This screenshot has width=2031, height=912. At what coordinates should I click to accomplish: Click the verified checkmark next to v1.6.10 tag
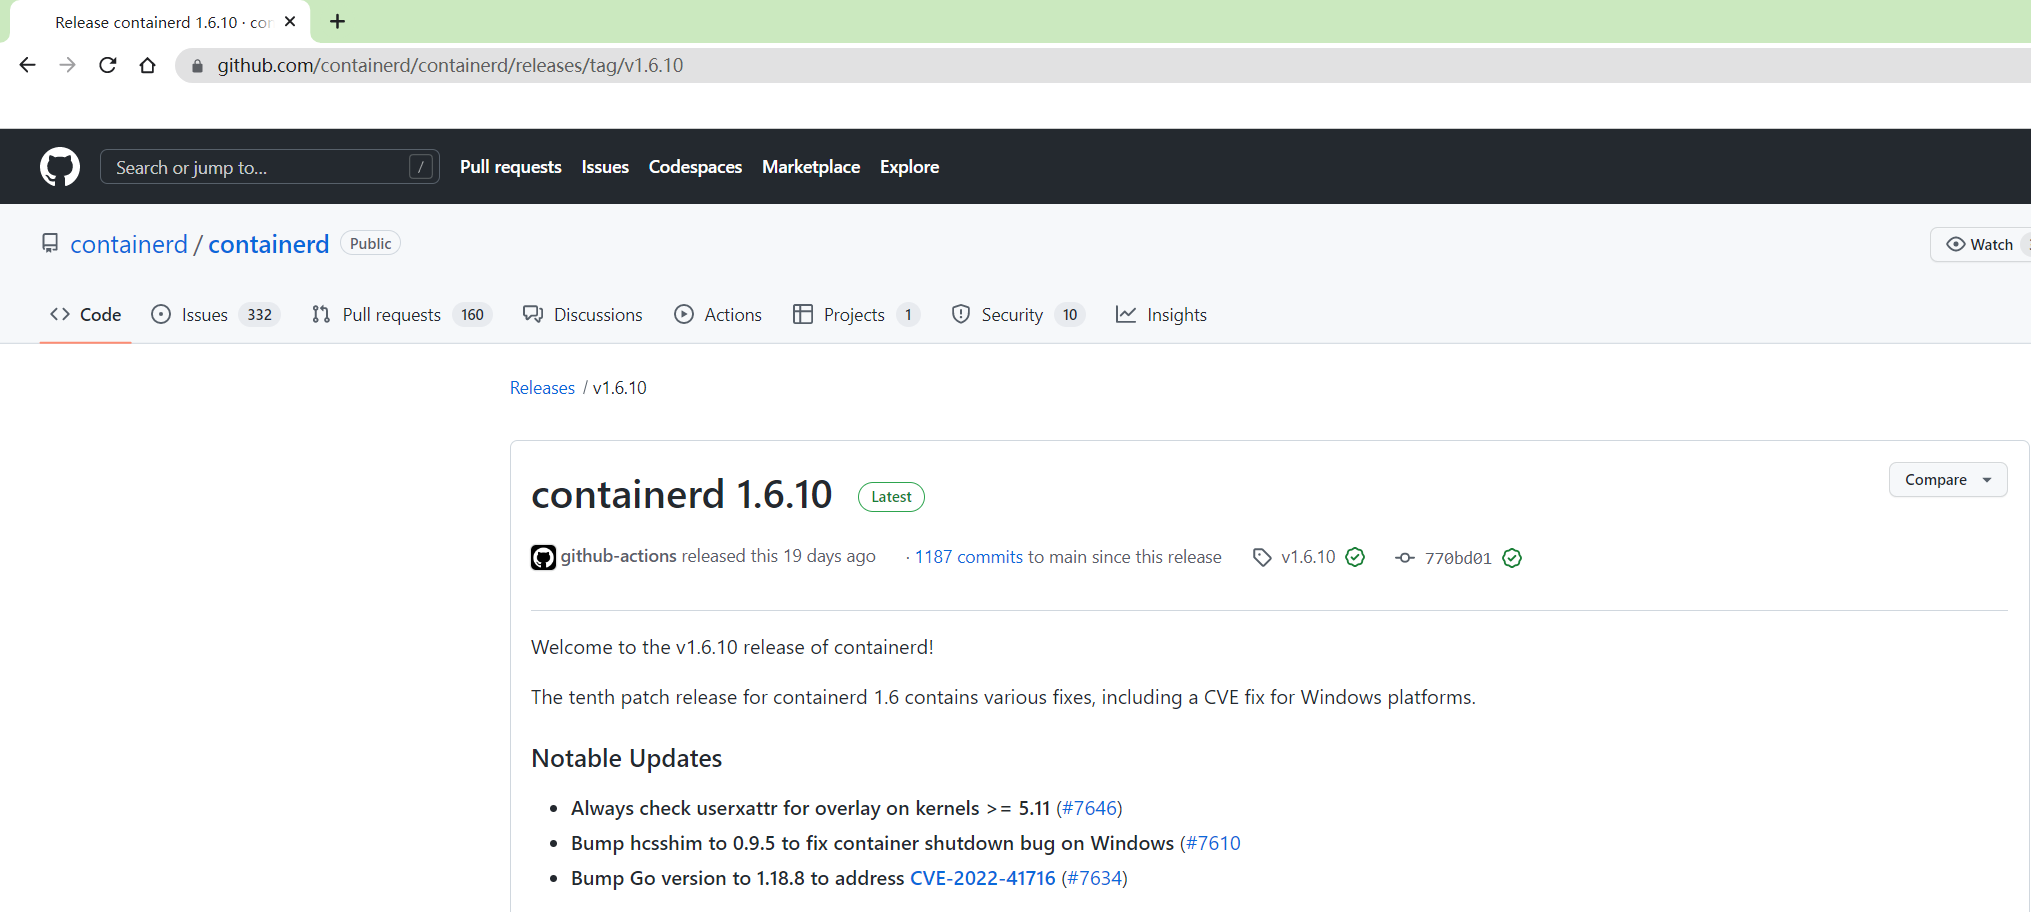tap(1355, 557)
